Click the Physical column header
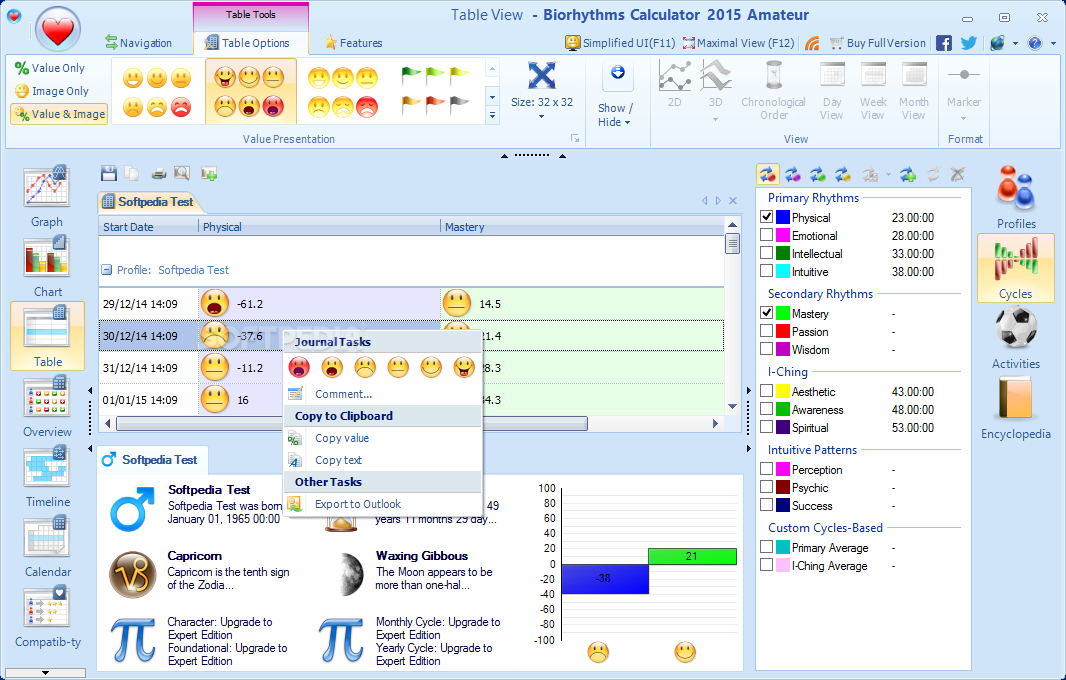 (319, 226)
